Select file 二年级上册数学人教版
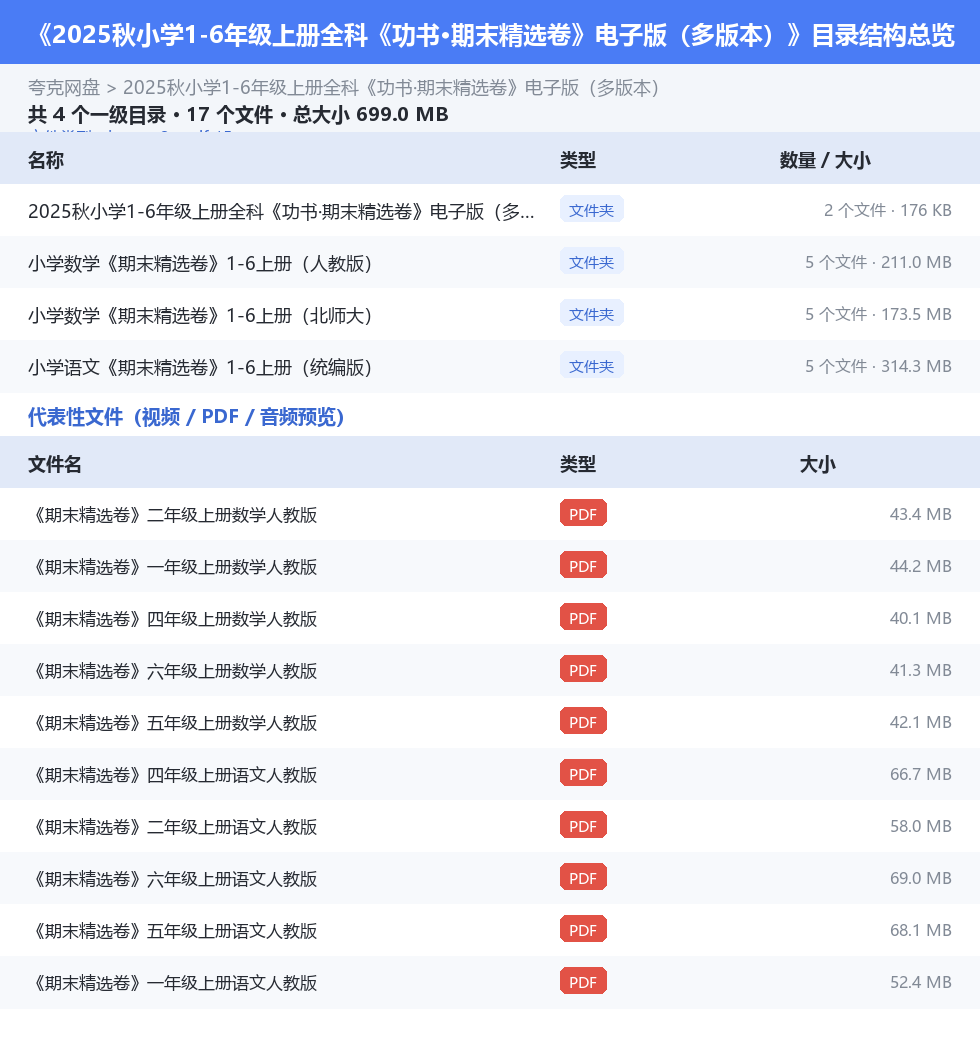This screenshot has width=980, height=1040. tap(173, 515)
